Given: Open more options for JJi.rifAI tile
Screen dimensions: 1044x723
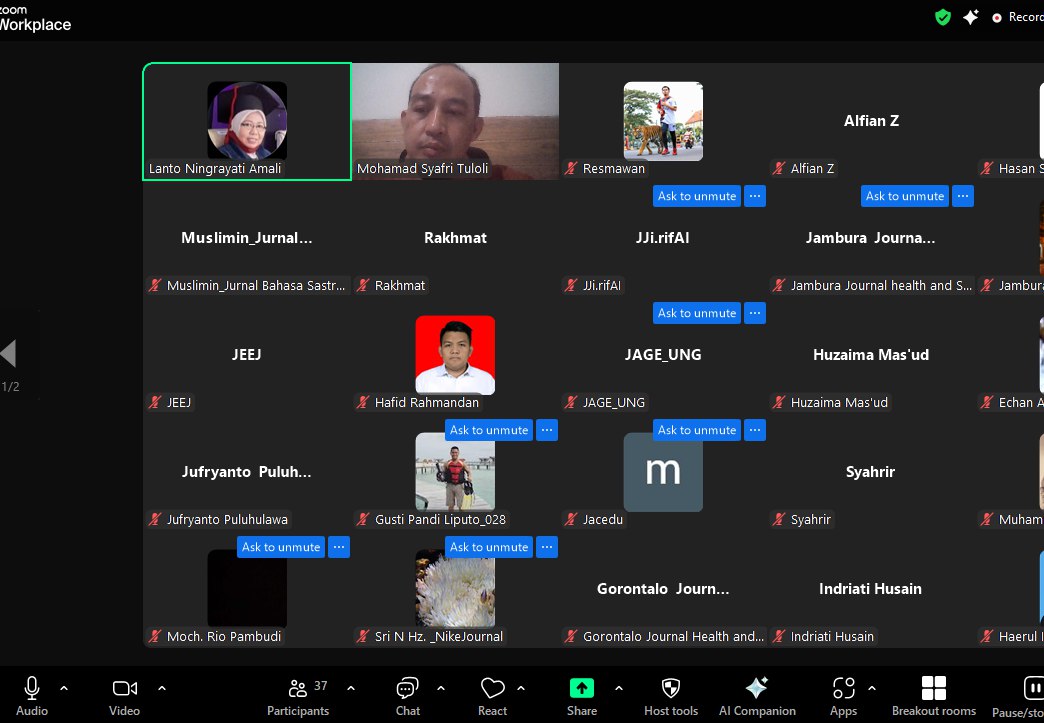Looking at the screenshot, I should pyautogui.click(x=755, y=313).
